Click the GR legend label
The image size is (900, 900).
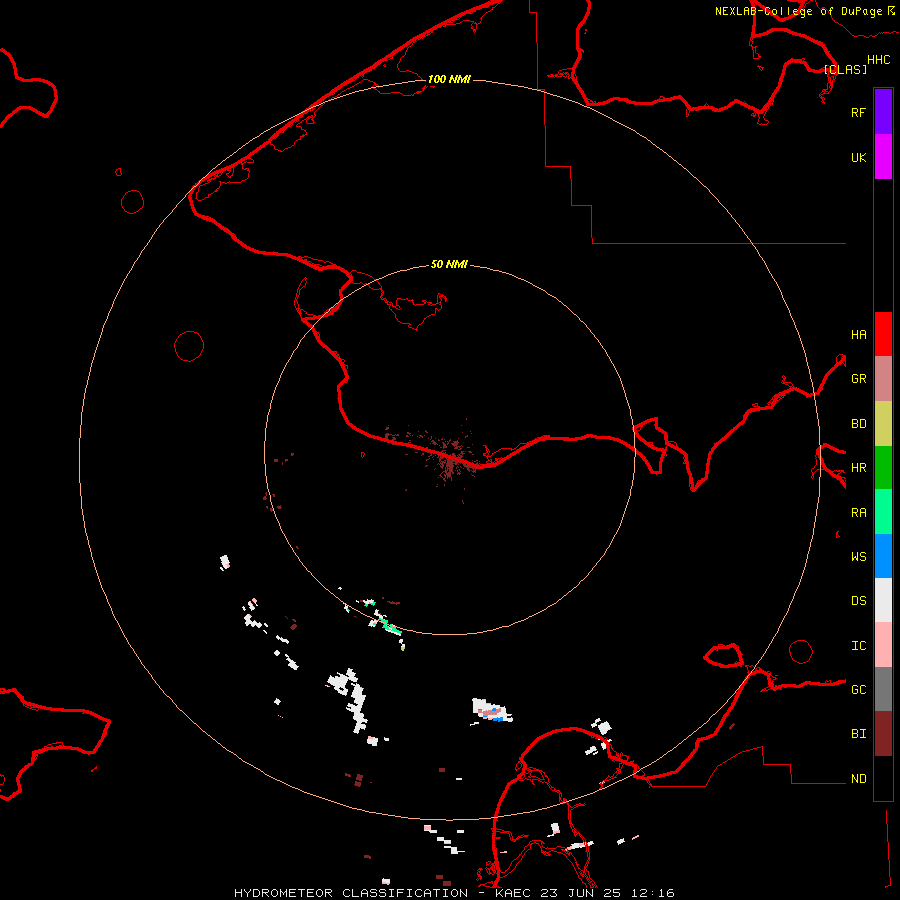point(858,379)
